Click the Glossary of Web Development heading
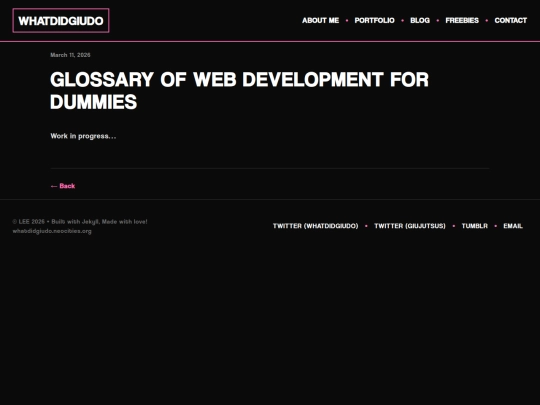 click(239, 91)
